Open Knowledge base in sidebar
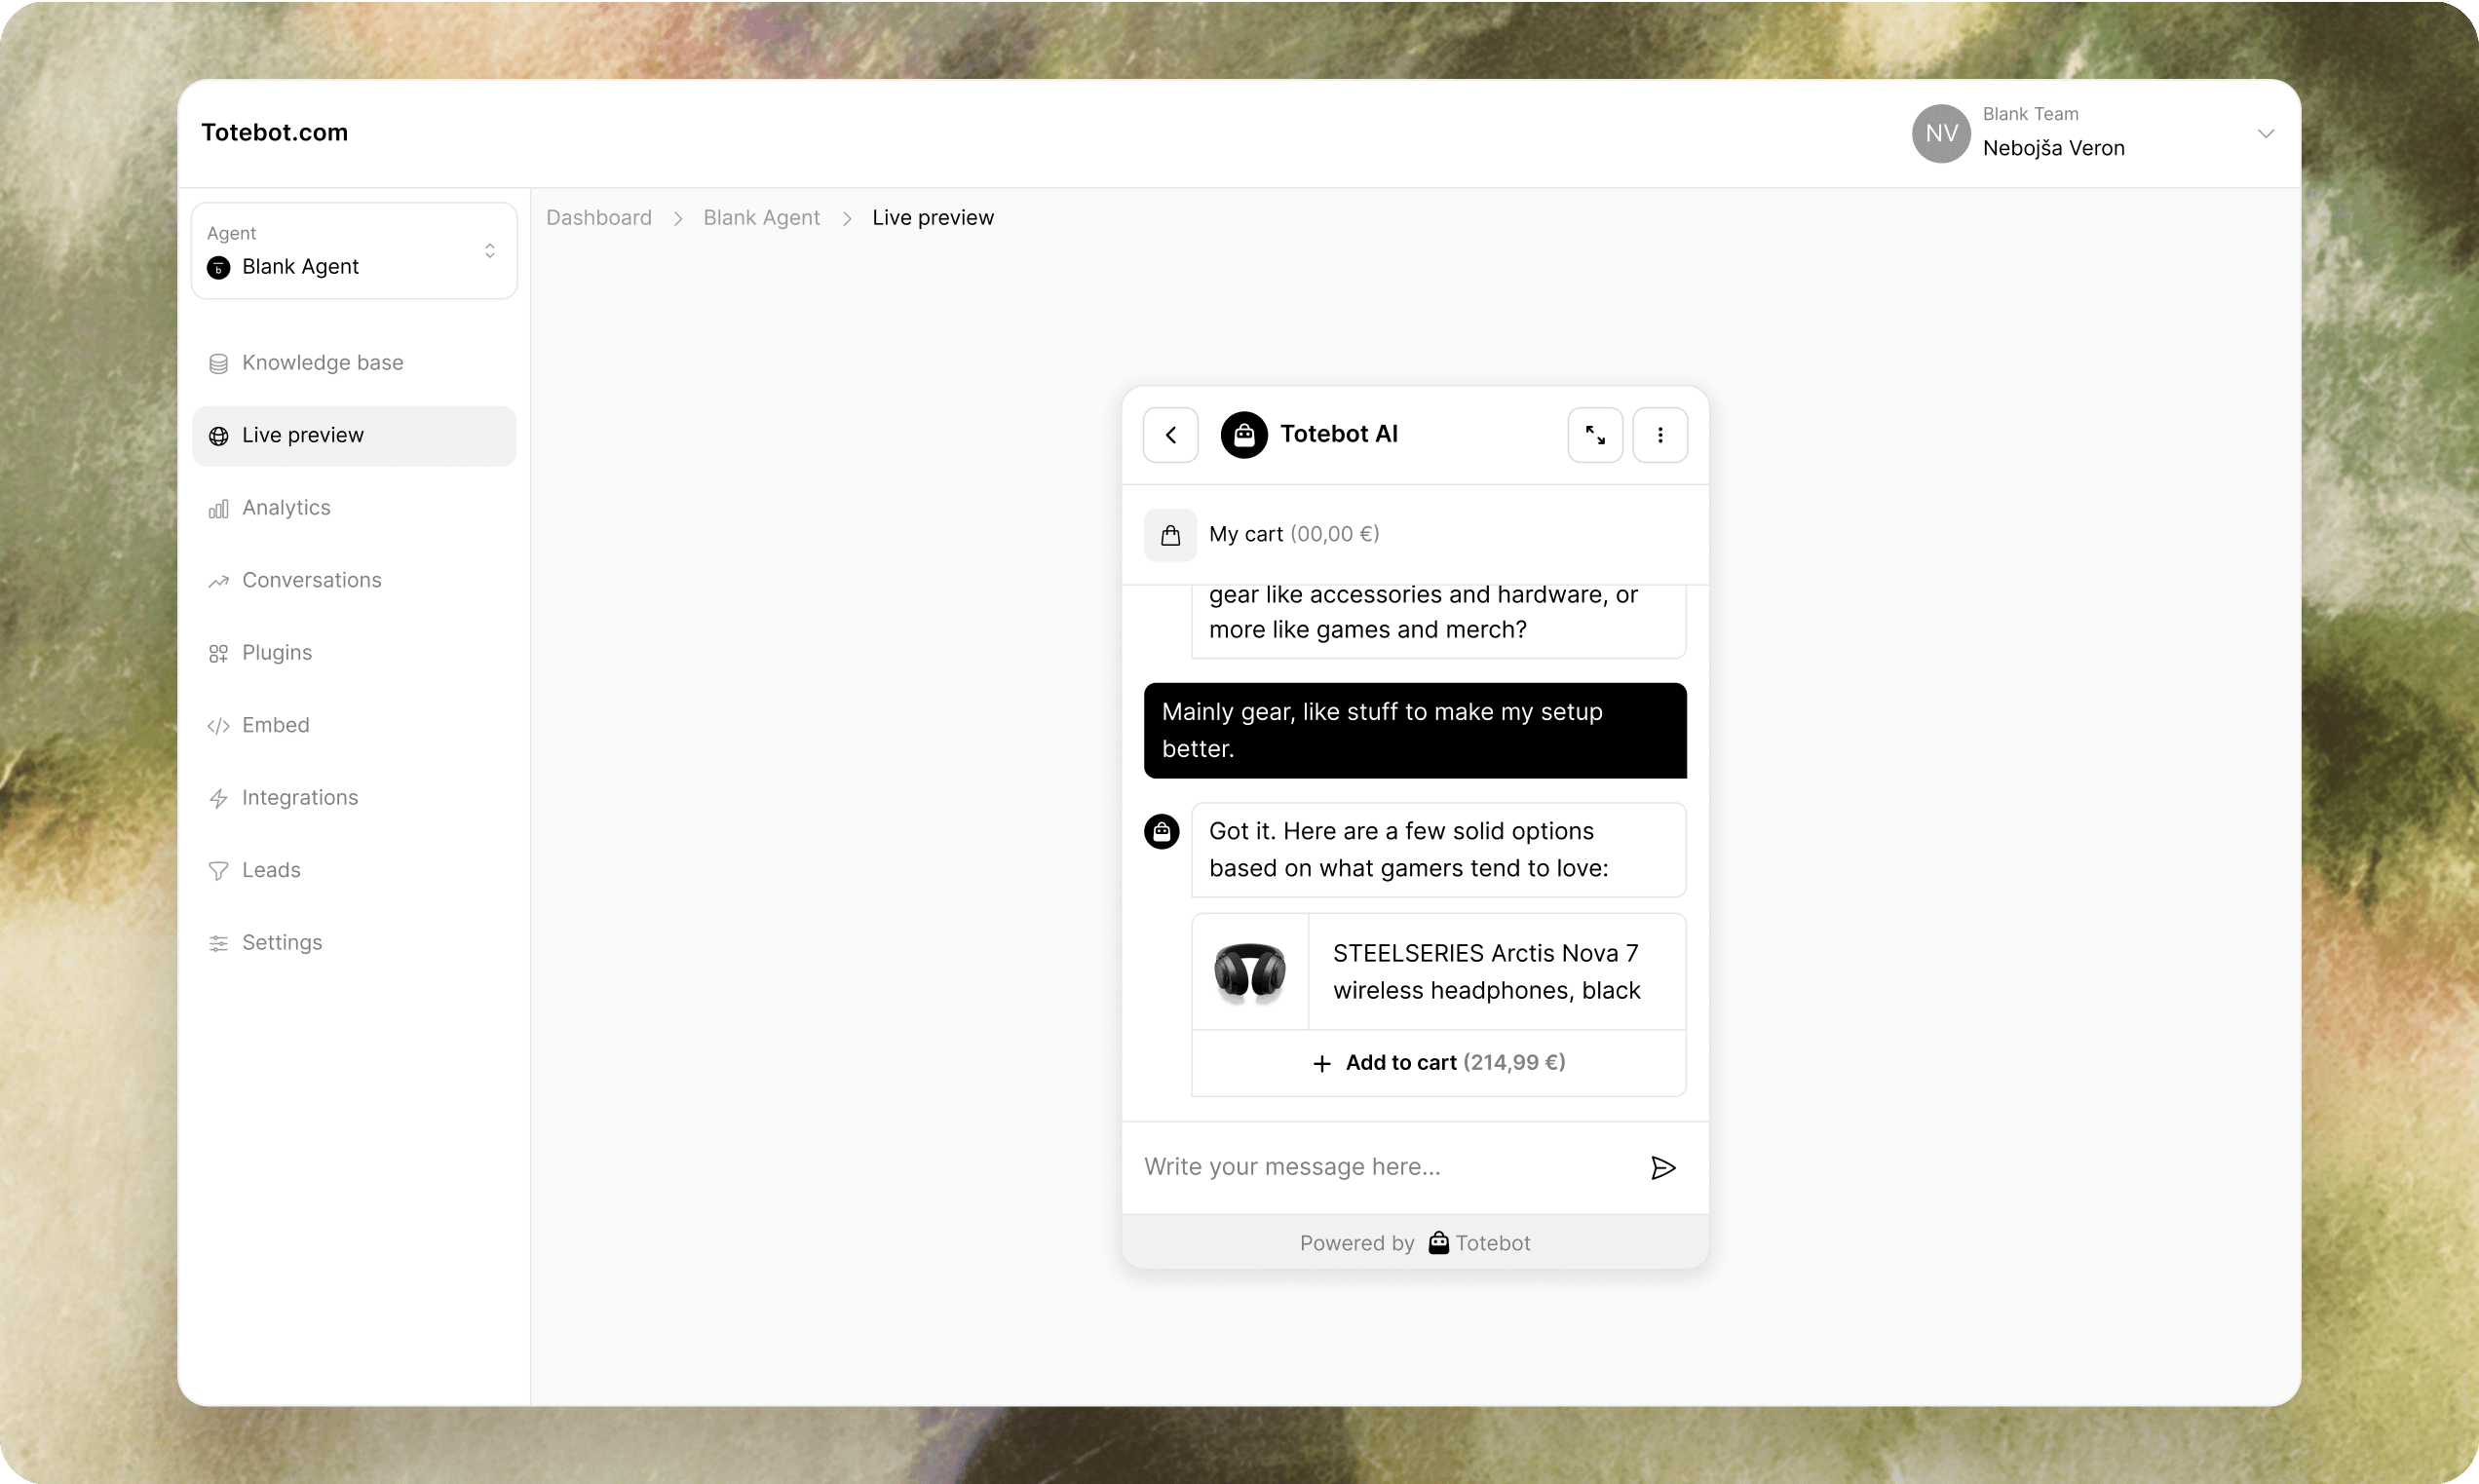Image resolution: width=2479 pixels, height=1484 pixels. pyautogui.click(x=322, y=363)
